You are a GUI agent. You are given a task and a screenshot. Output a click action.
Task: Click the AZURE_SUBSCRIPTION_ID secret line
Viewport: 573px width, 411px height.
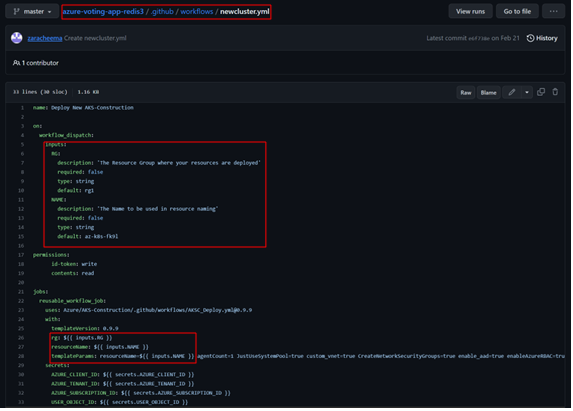click(x=141, y=393)
